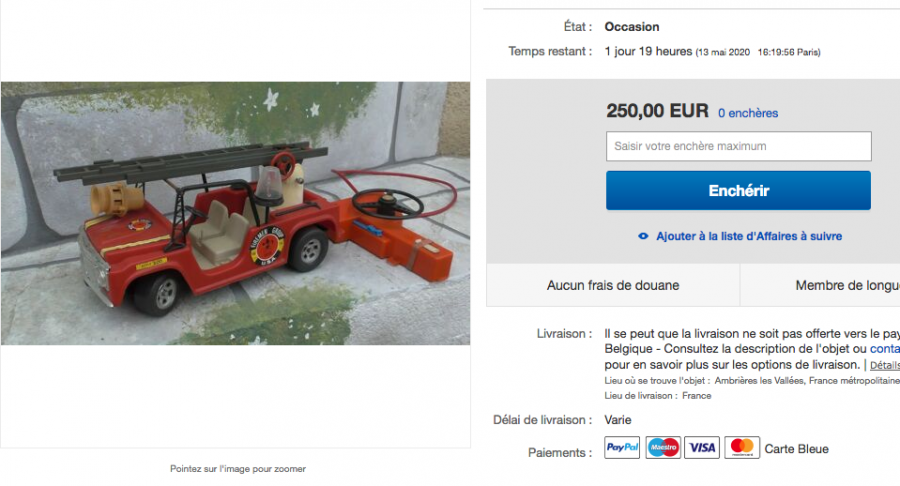Click the Enchérir bid button
The width and height of the screenshot is (900, 486).
tap(738, 190)
